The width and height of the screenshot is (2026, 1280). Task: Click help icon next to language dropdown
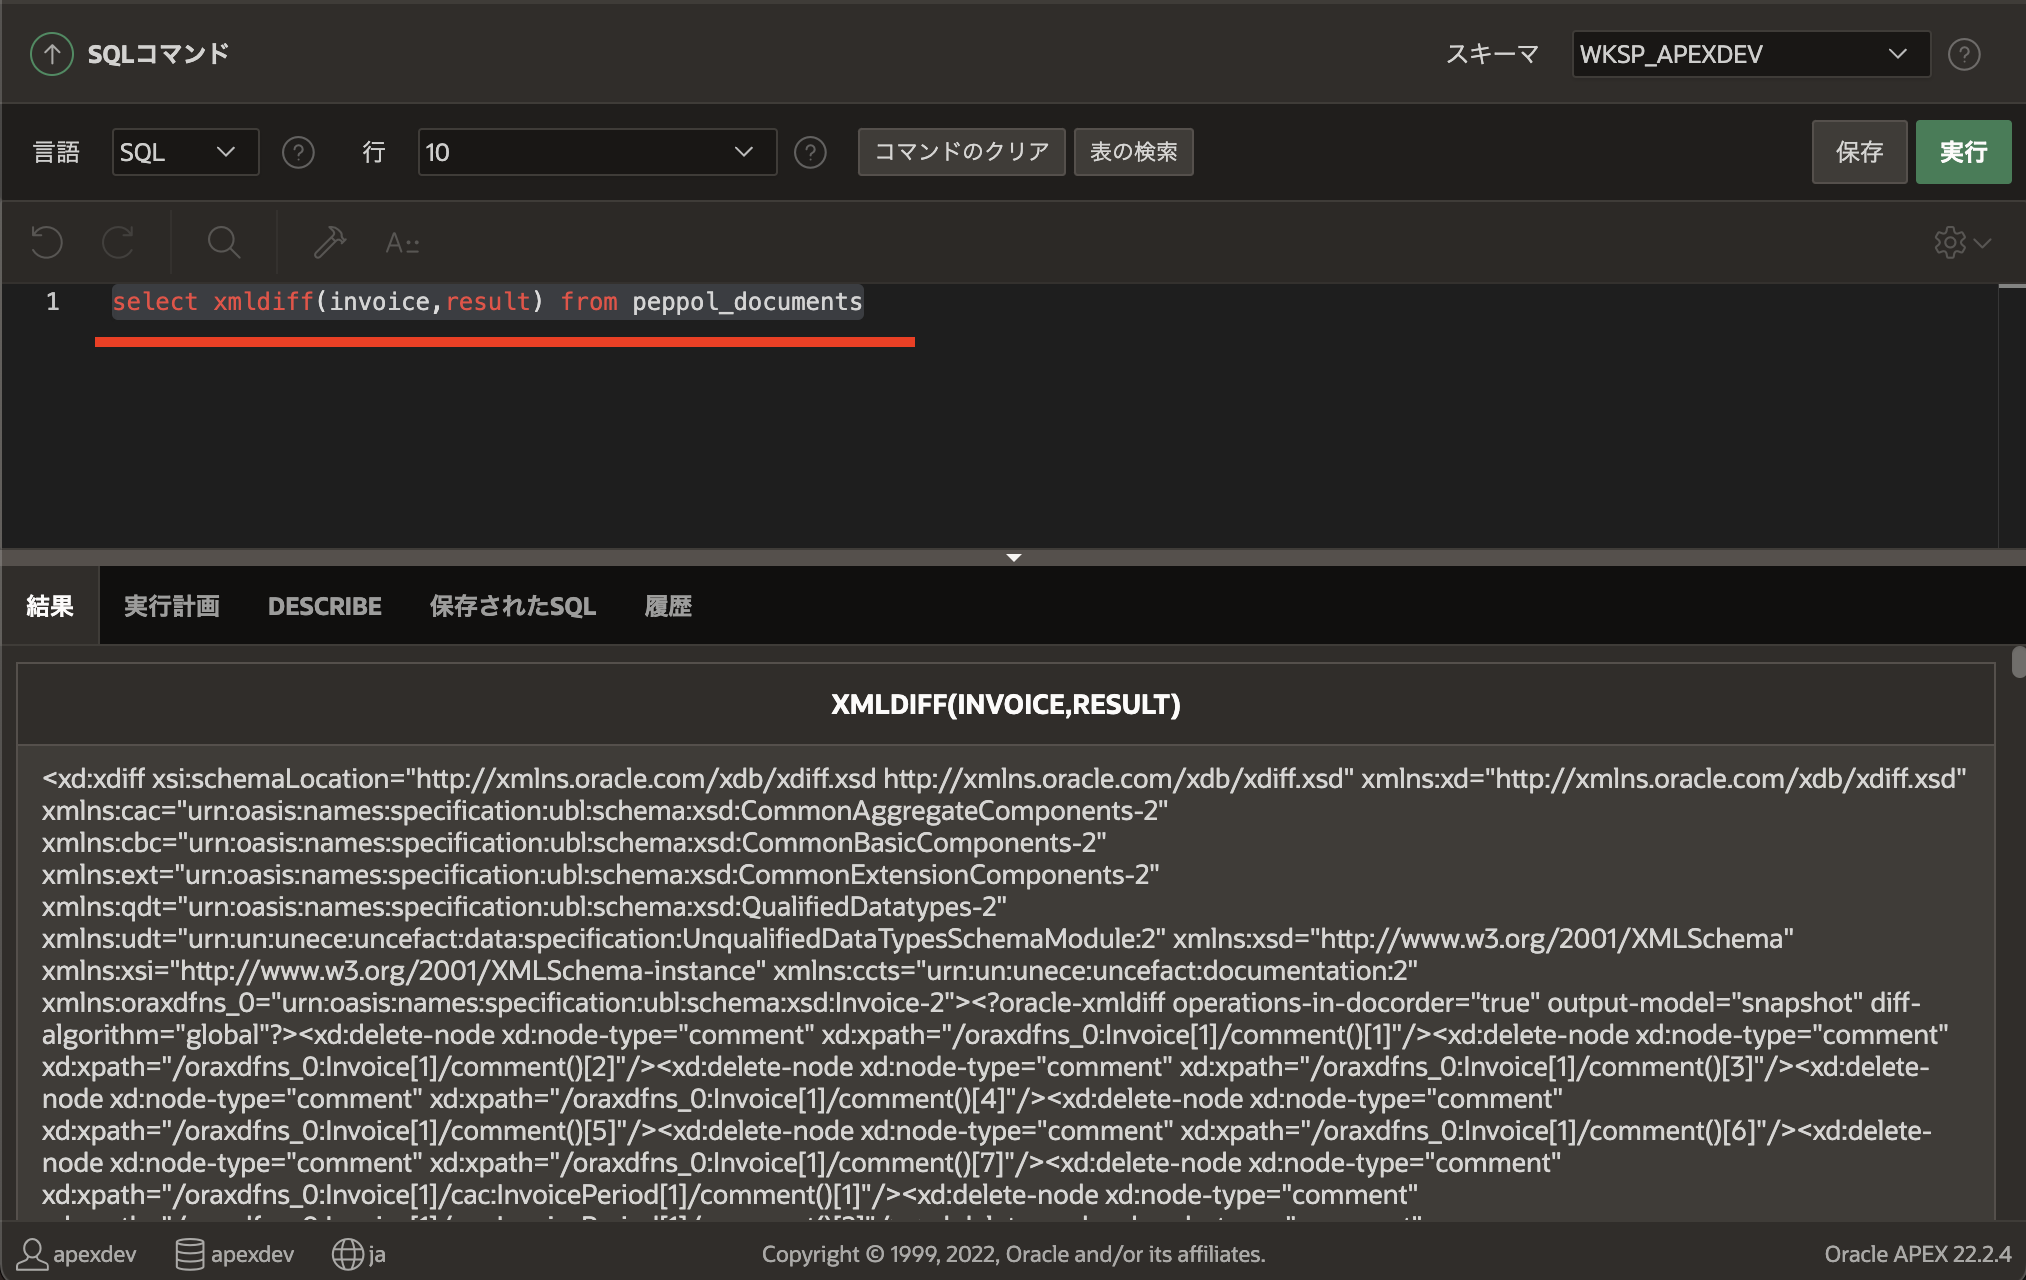[x=298, y=152]
